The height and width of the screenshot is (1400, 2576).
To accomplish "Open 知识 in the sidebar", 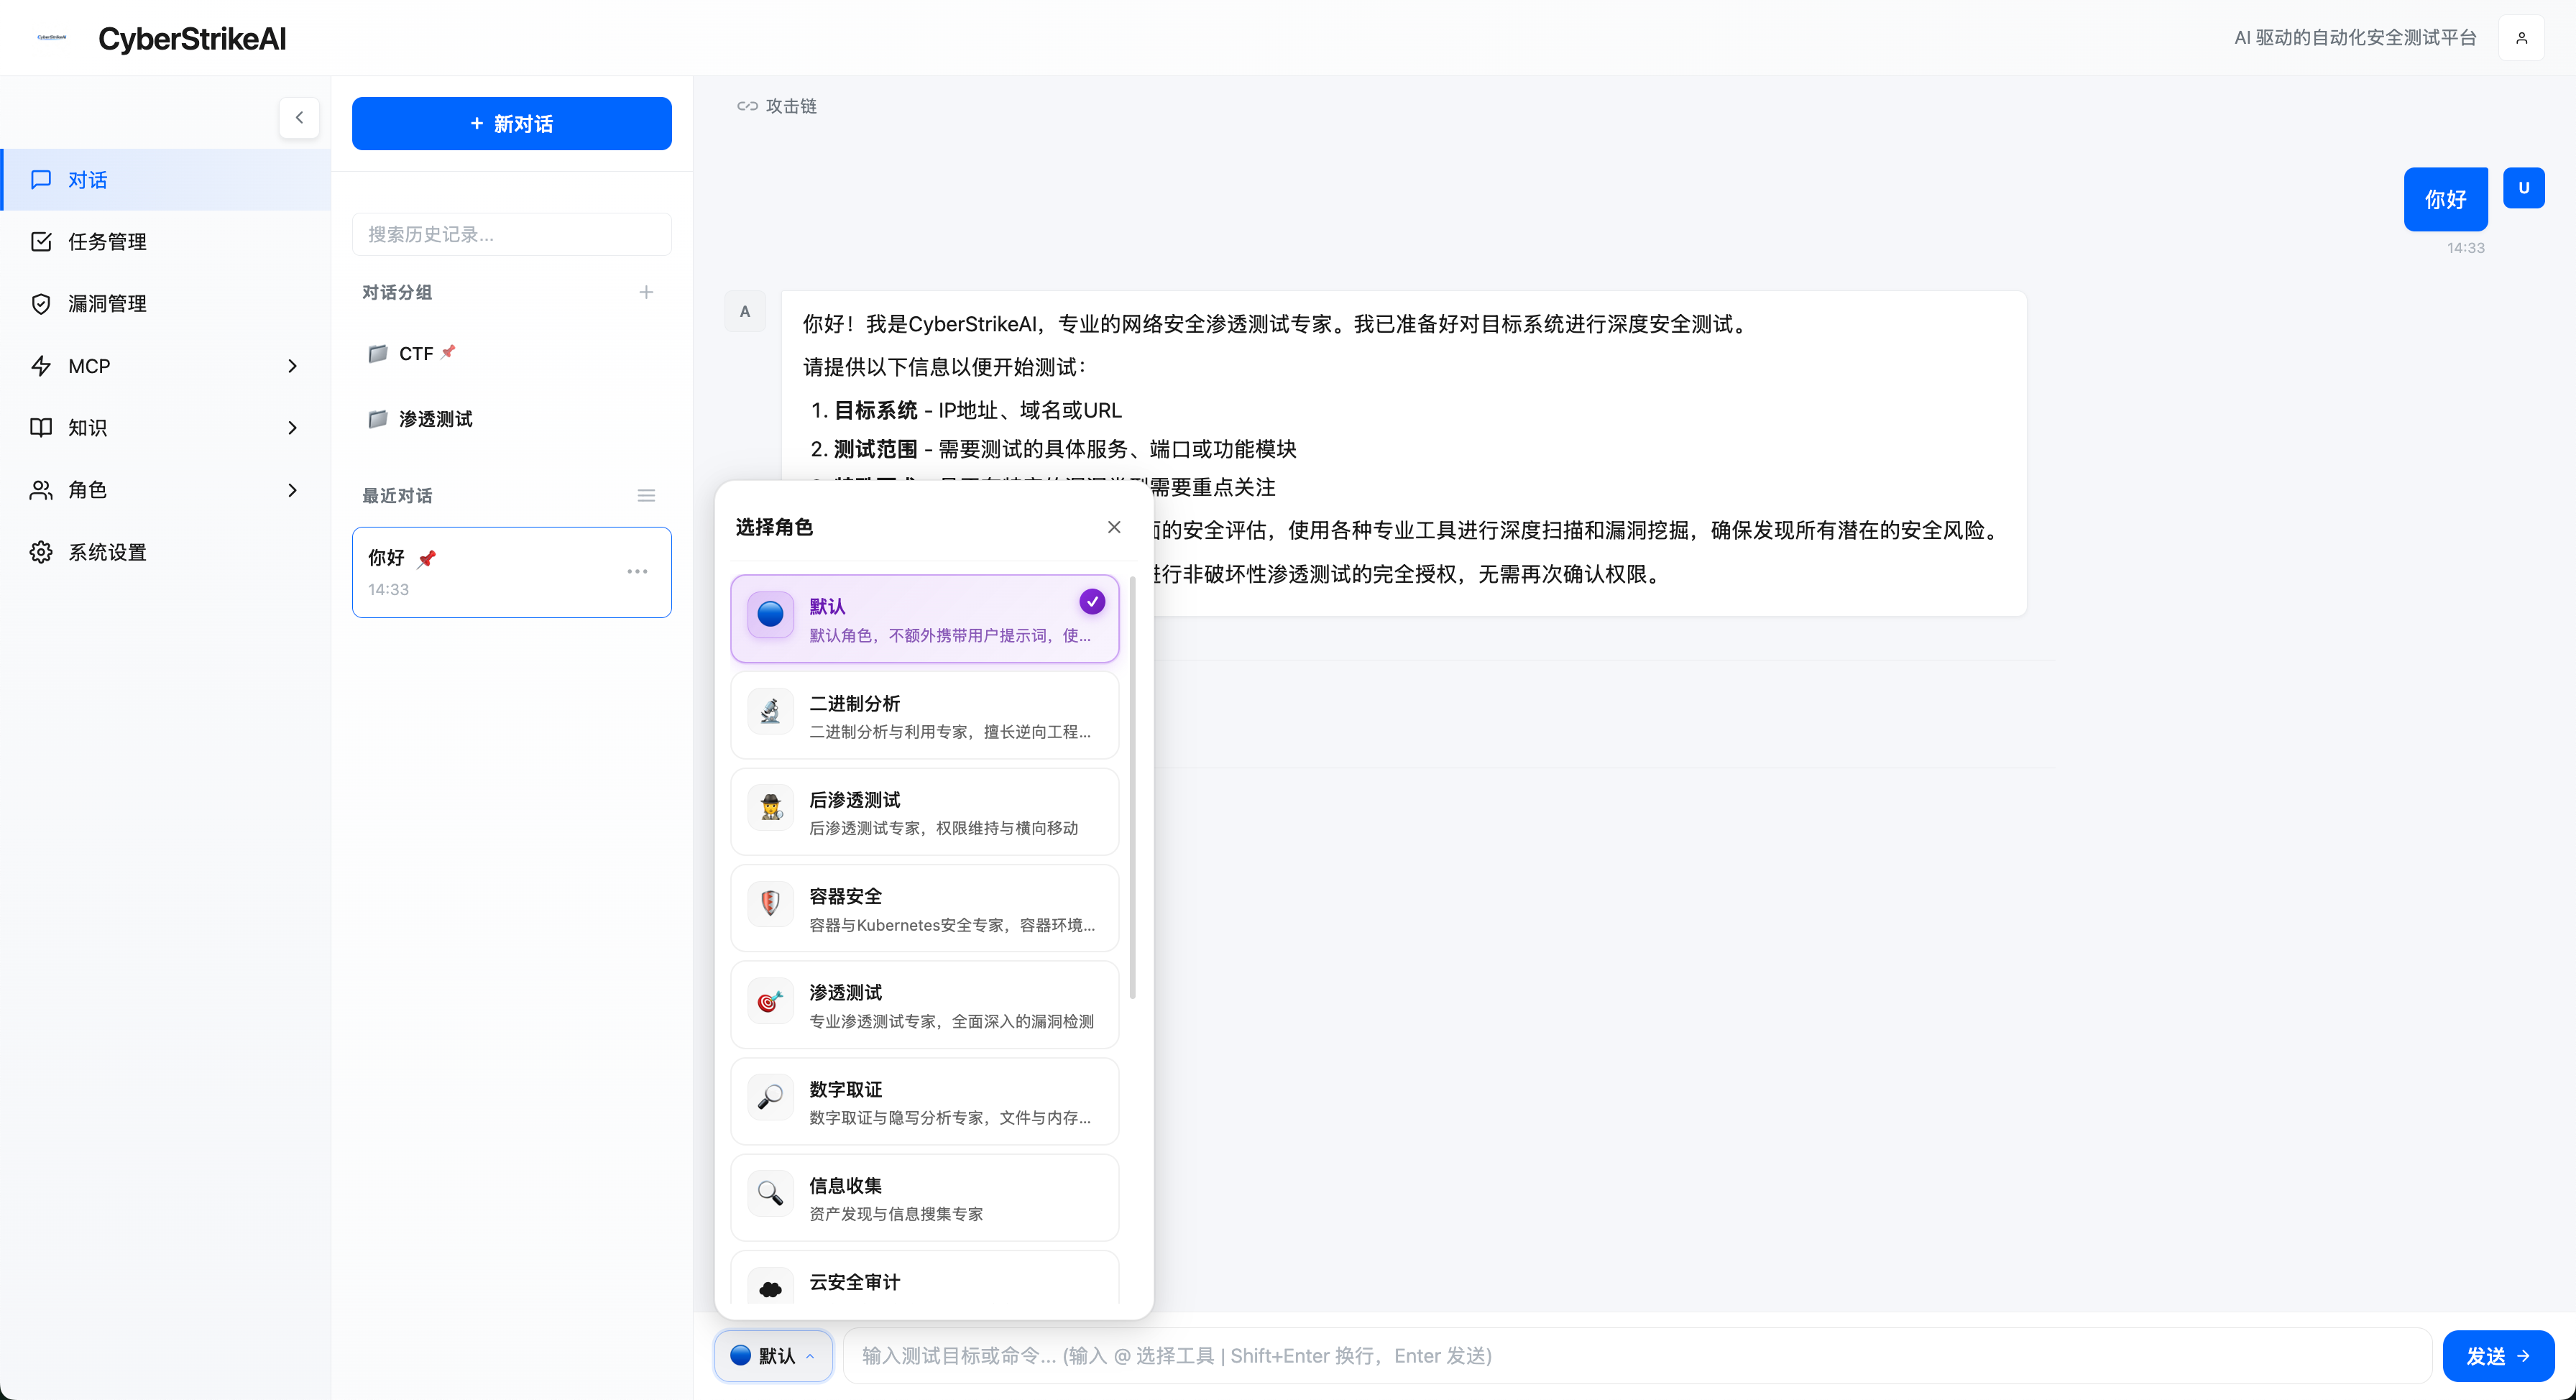I will [x=166, y=428].
